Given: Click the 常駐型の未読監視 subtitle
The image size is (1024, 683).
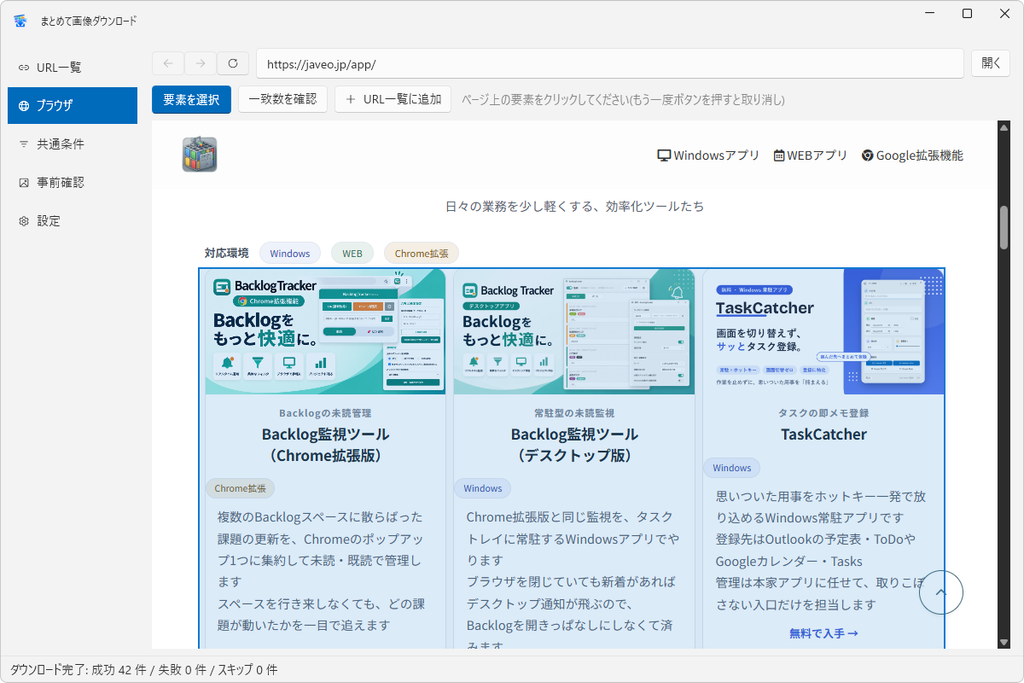Looking at the screenshot, I should [x=574, y=413].
